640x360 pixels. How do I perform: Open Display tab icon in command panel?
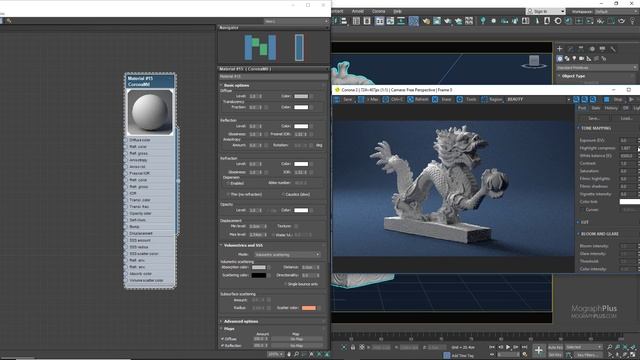[x=602, y=49]
